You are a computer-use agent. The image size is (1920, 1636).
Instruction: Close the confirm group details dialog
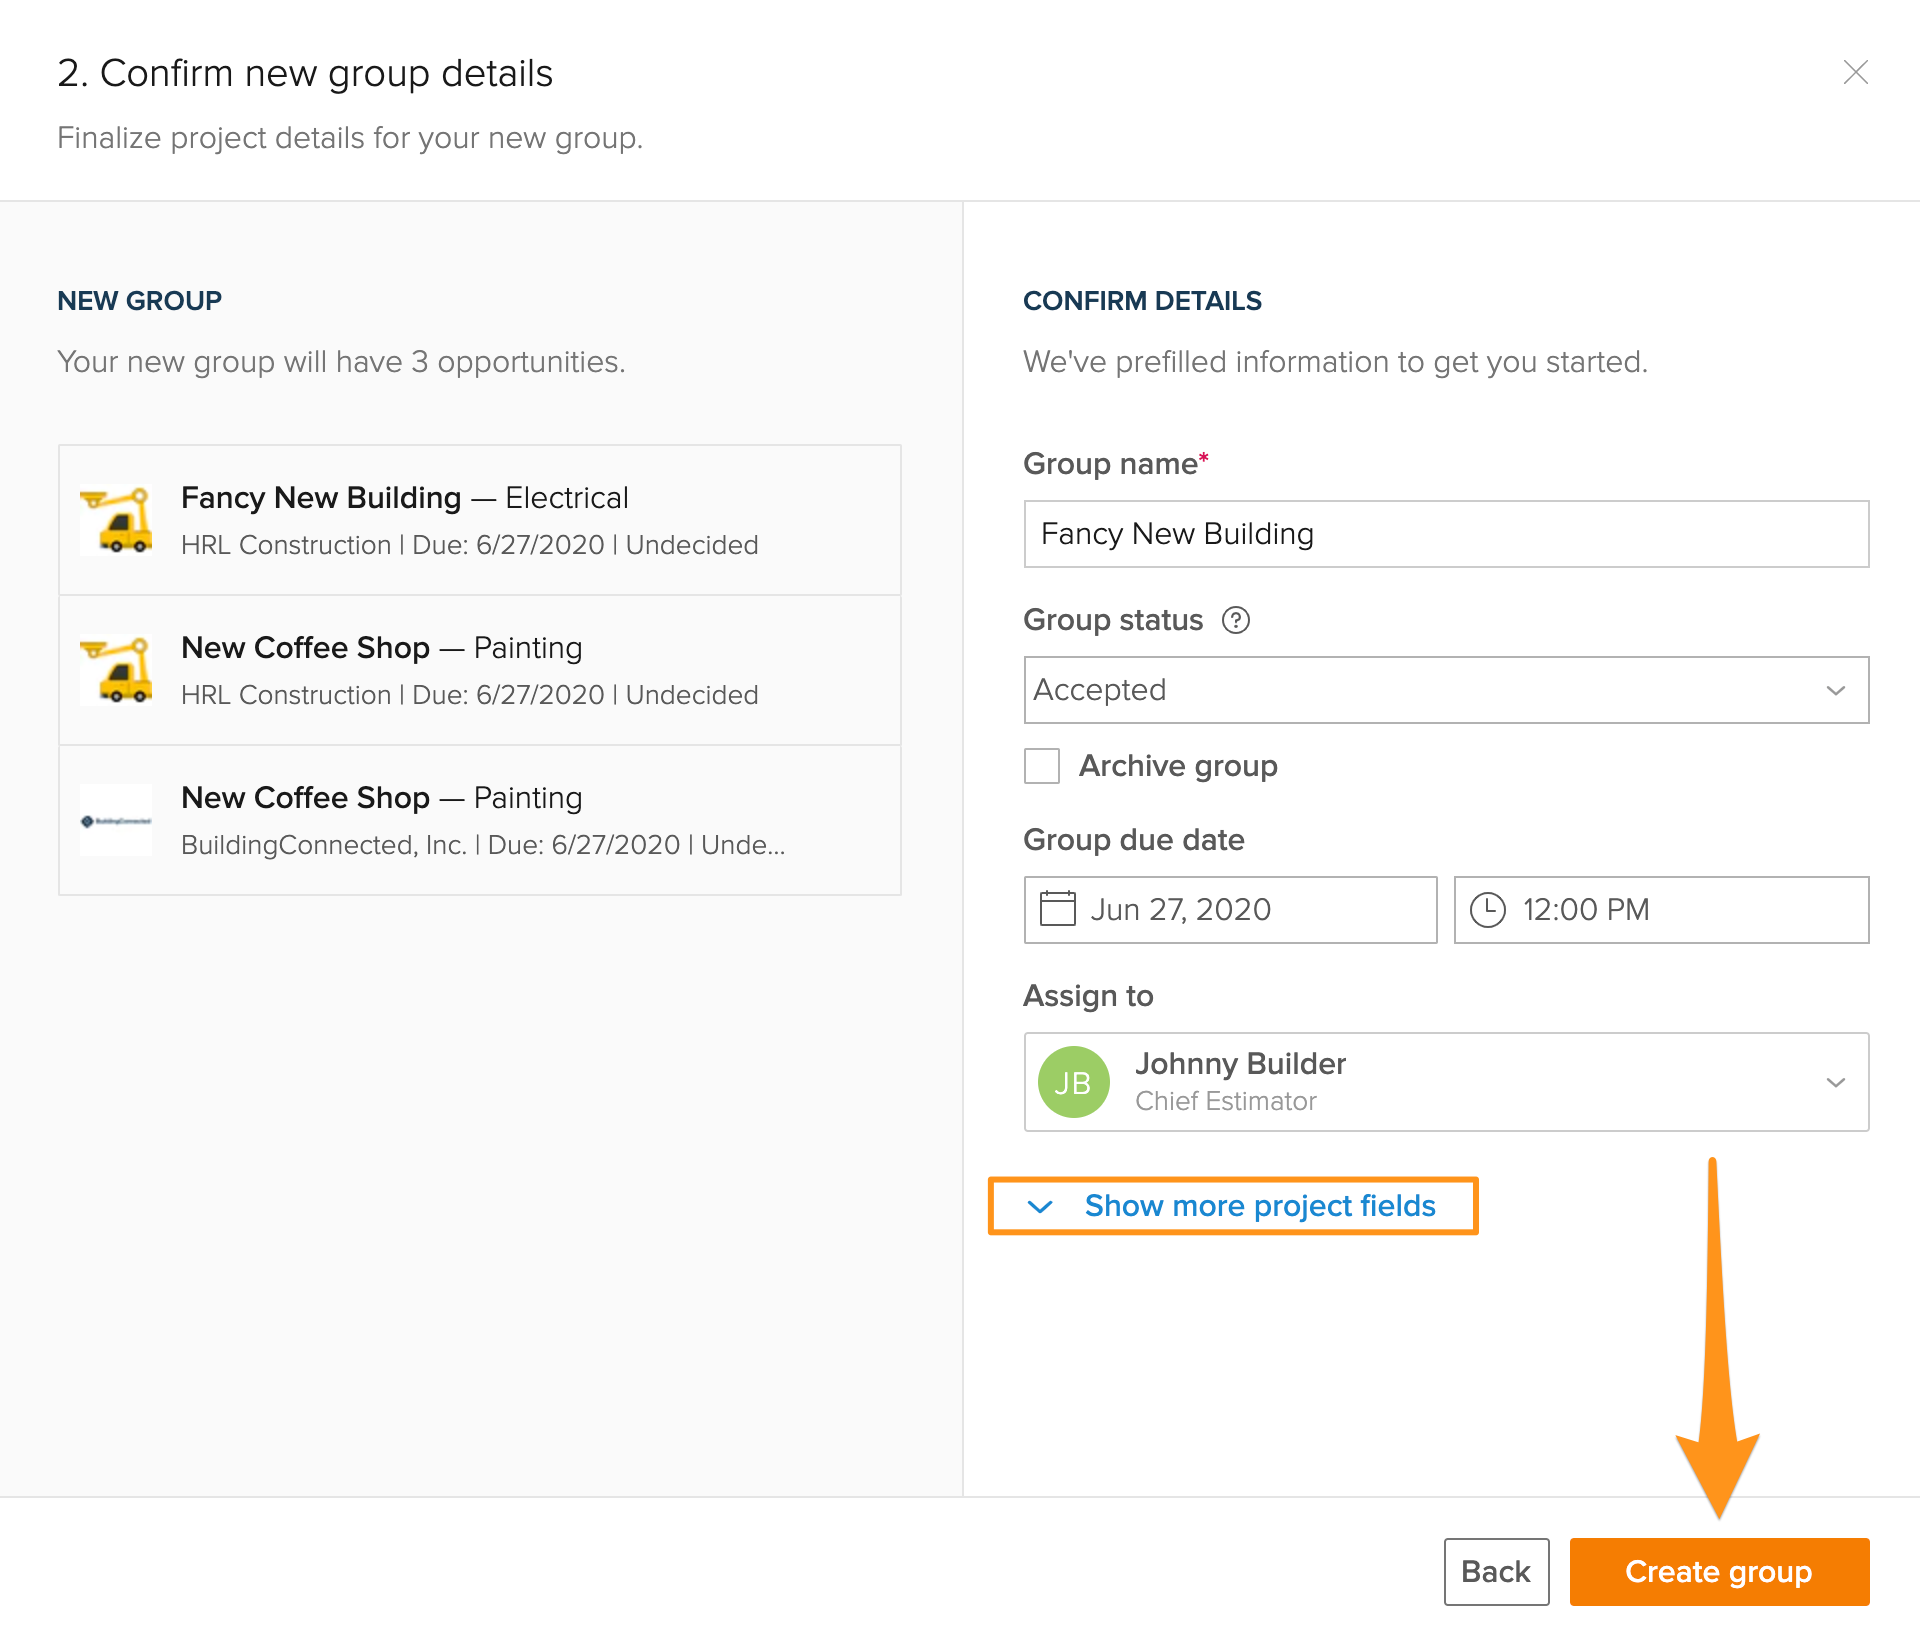click(1855, 72)
